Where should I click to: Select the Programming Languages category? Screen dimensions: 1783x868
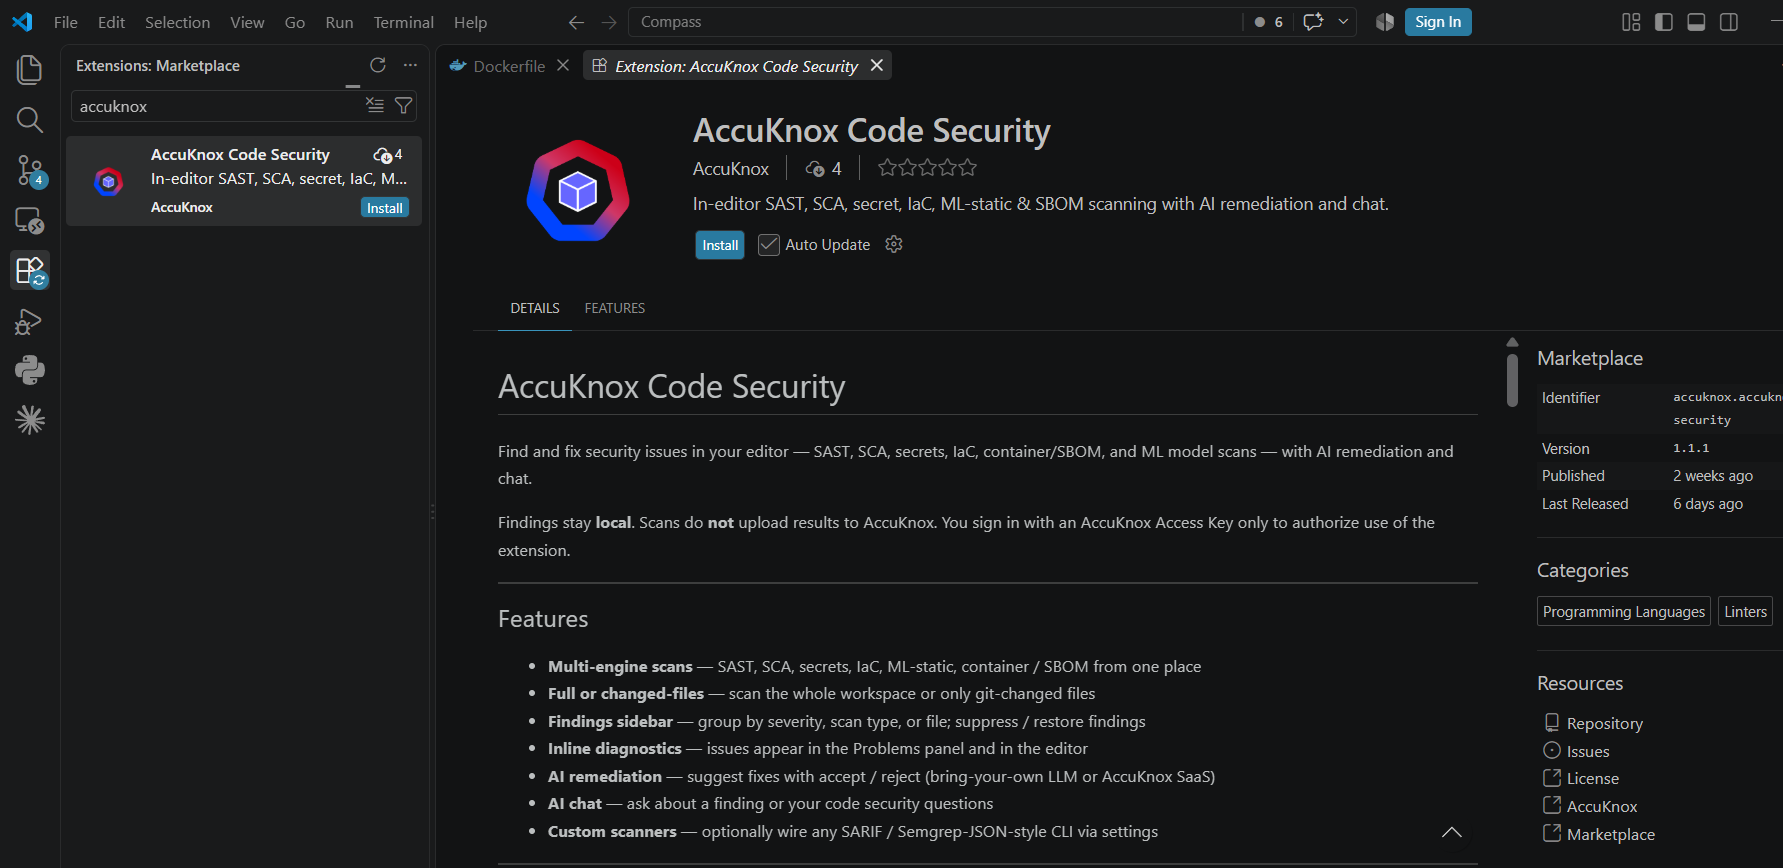coord(1624,611)
